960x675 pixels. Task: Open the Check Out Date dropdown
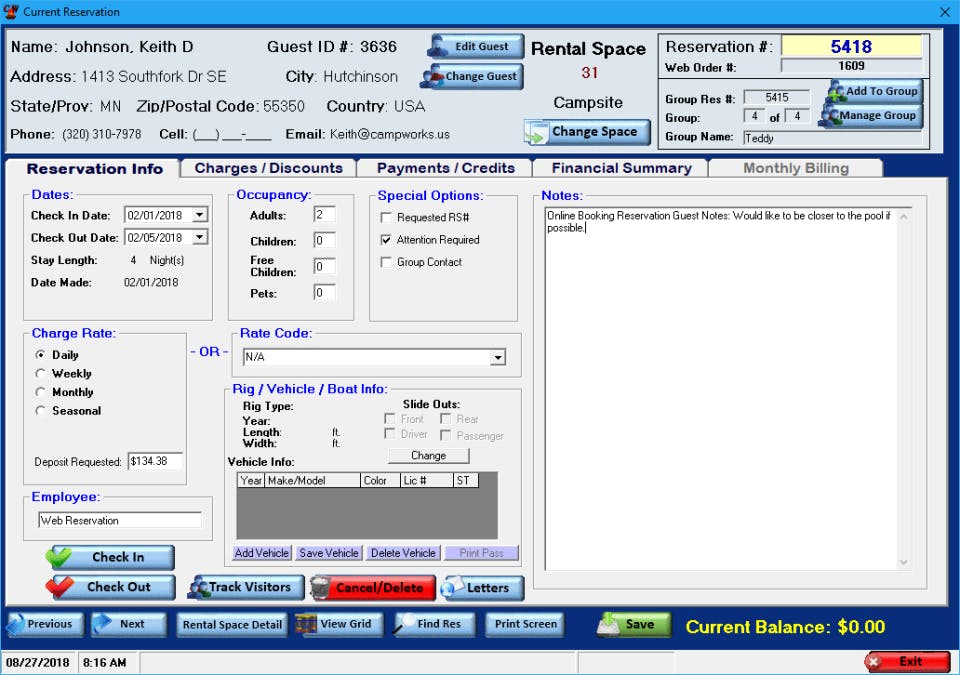coord(200,237)
